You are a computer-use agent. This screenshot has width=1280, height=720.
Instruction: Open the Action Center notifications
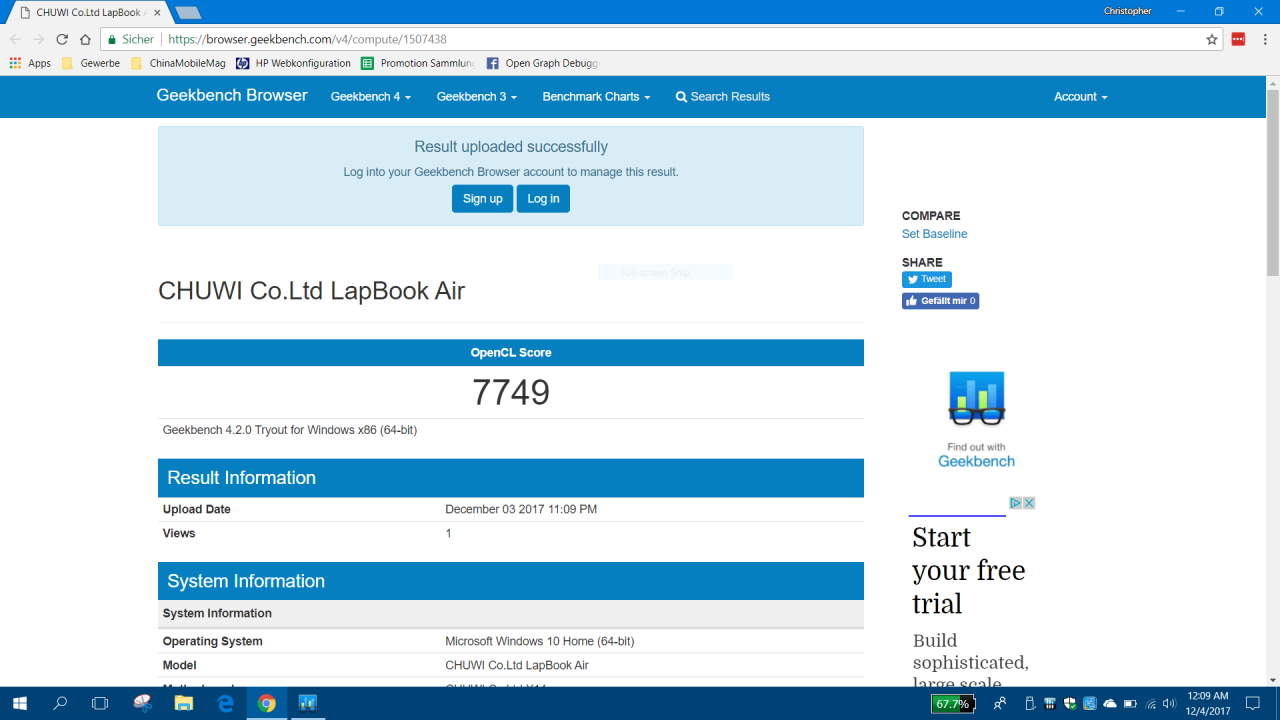pyautogui.click(x=1253, y=703)
